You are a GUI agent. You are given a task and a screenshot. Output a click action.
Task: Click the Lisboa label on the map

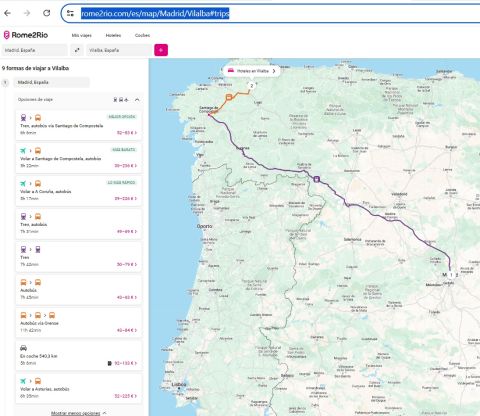tap(179, 385)
